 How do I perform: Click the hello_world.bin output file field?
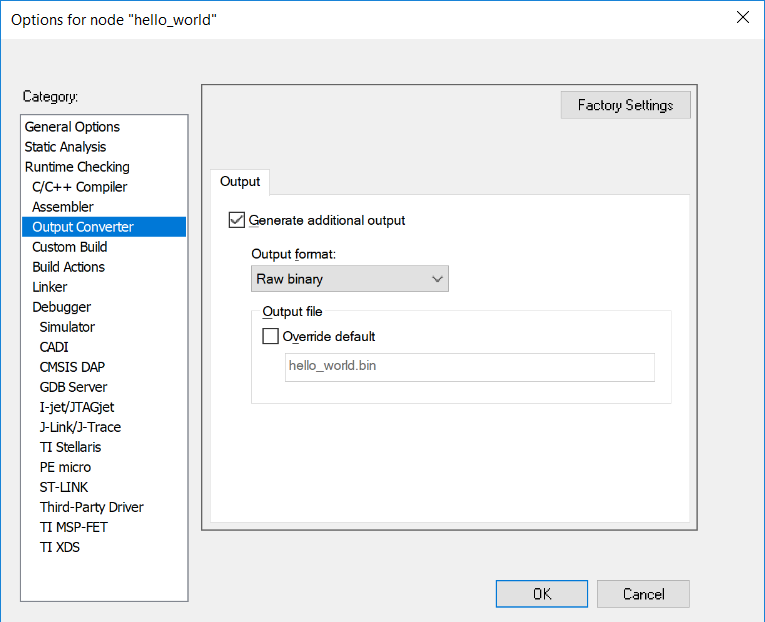(x=469, y=367)
